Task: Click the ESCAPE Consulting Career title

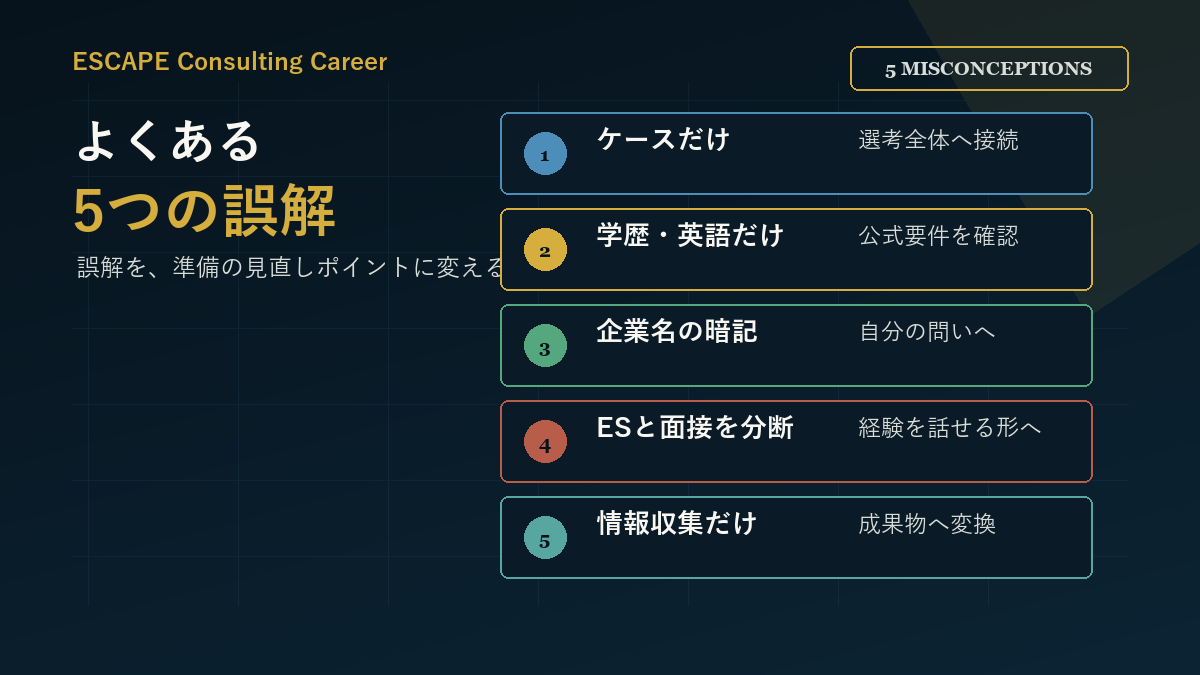Action: 229,62
